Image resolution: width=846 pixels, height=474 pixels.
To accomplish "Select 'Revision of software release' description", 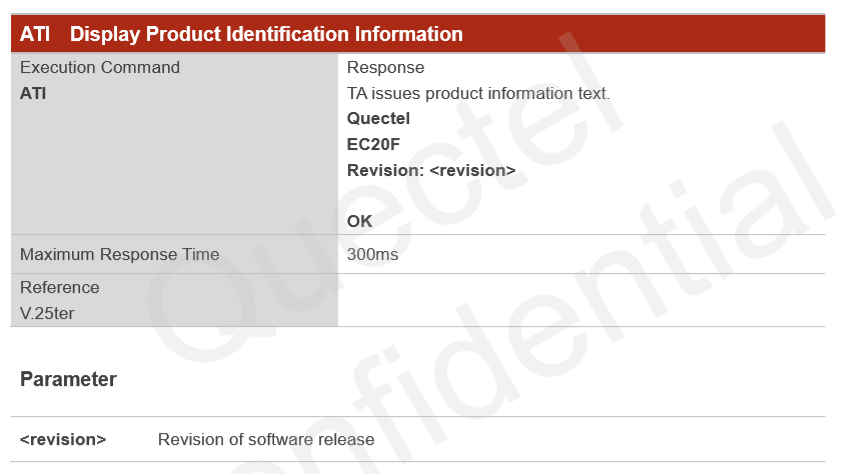I will click(266, 440).
